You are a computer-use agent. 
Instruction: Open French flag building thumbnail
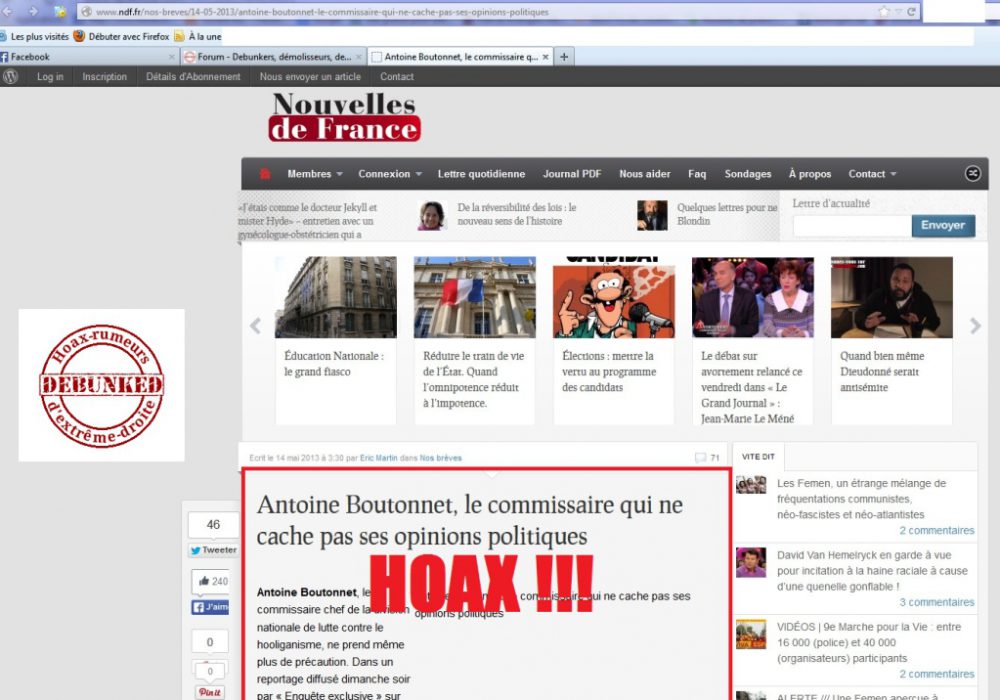[x=474, y=297]
